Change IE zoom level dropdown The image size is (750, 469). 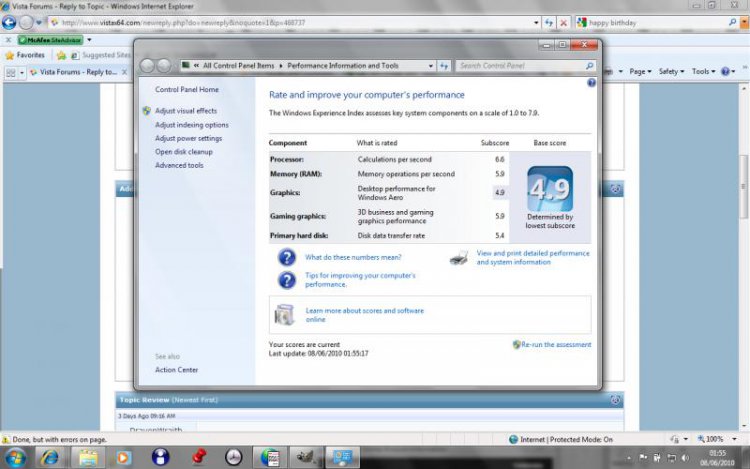point(734,439)
